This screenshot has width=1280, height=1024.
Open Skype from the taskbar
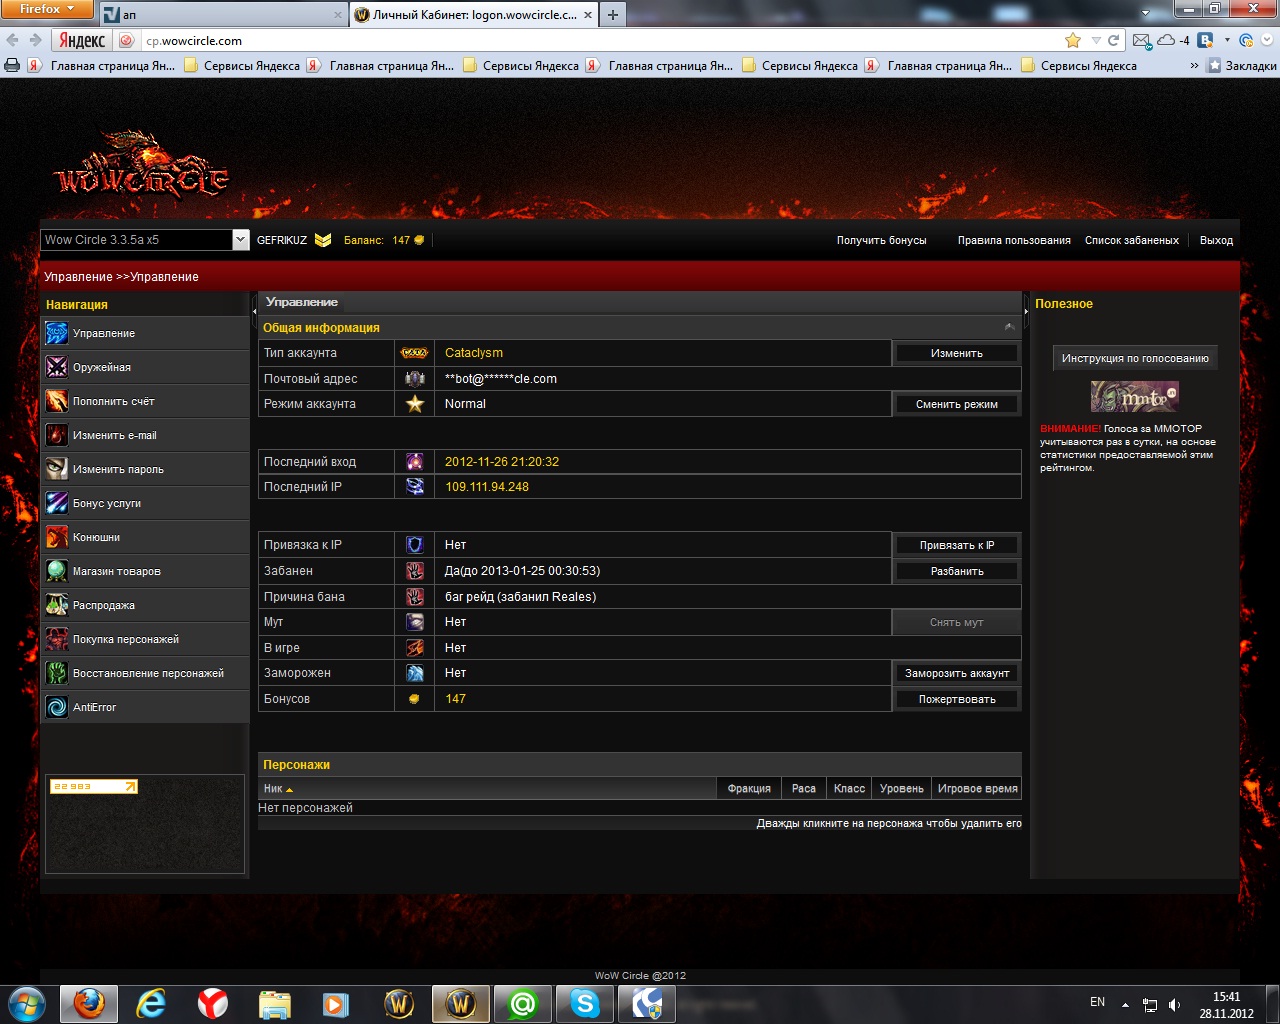tap(585, 1003)
